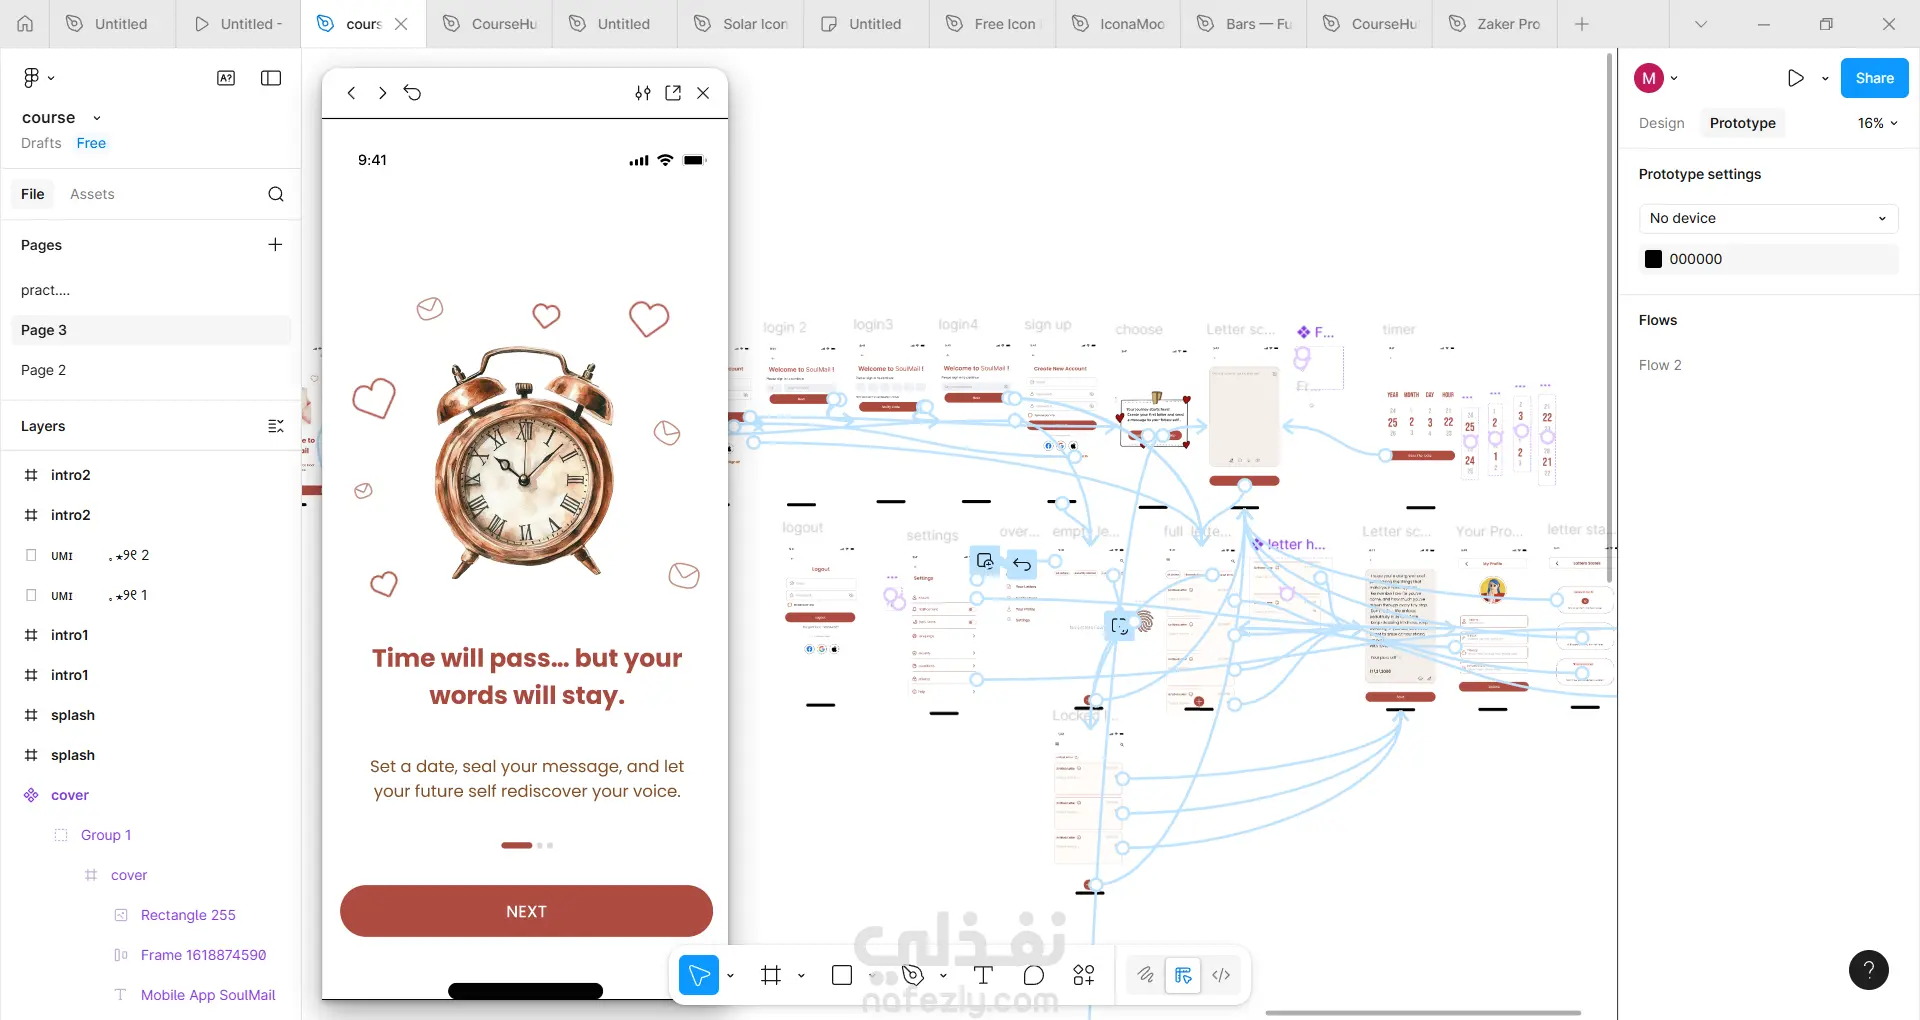Open the Assets panel tab
The height and width of the screenshot is (1020, 1920).
click(92, 194)
